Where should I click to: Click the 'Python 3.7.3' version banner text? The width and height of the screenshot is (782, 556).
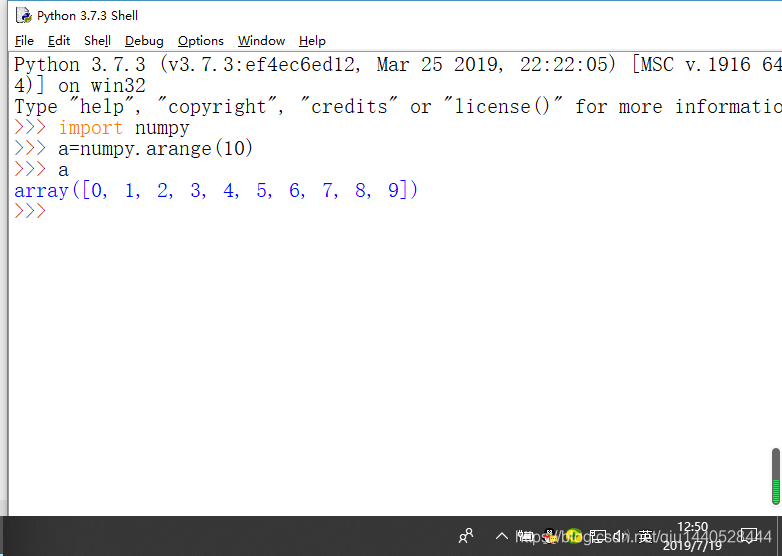coord(80,65)
